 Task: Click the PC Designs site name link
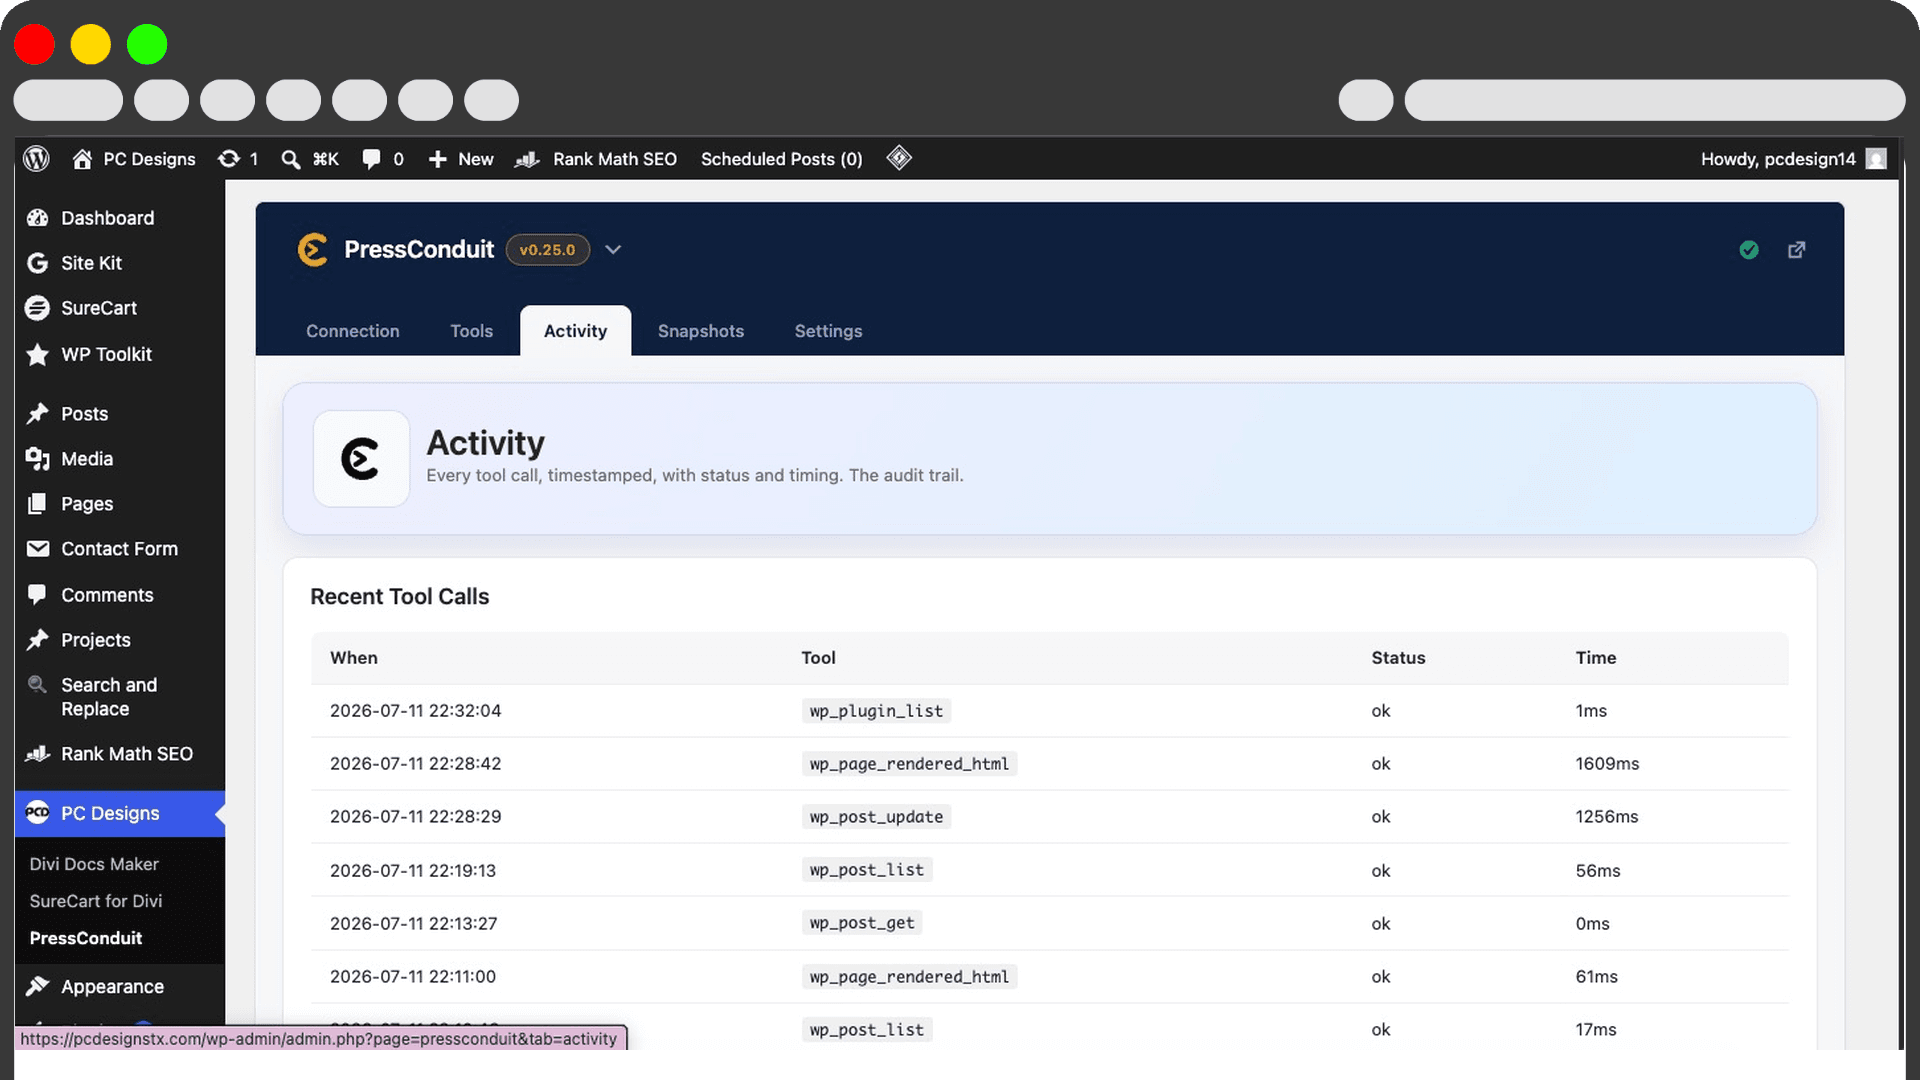coord(149,159)
